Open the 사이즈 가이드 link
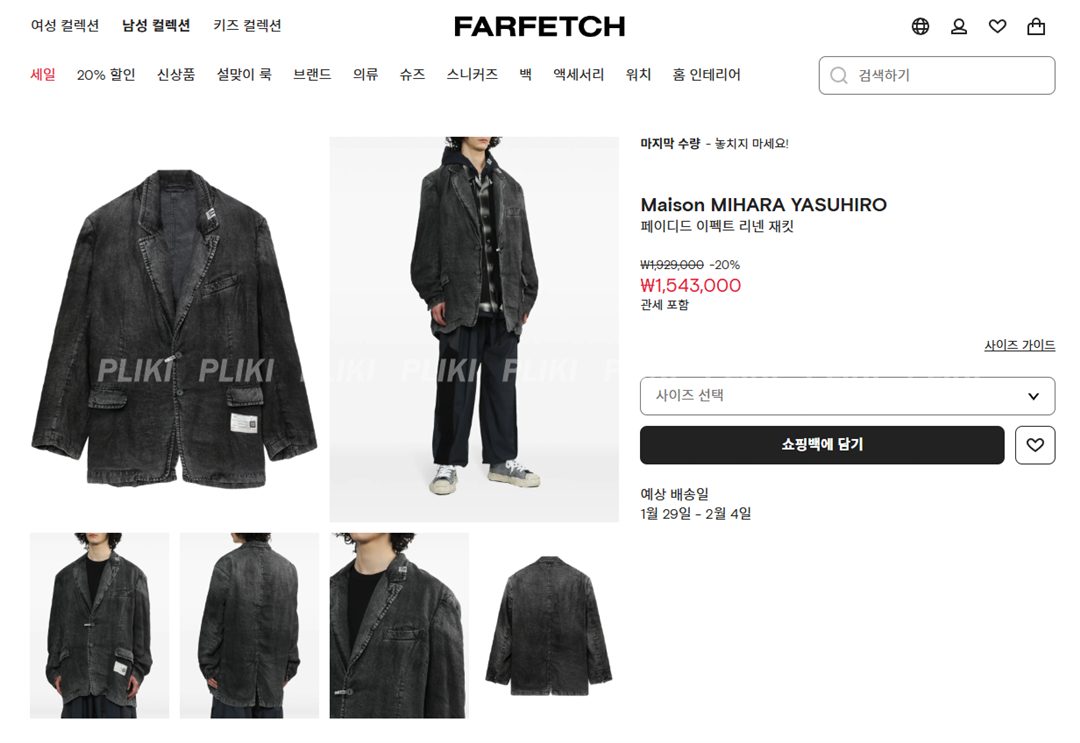The image size is (1080, 743). pos(1019,345)
